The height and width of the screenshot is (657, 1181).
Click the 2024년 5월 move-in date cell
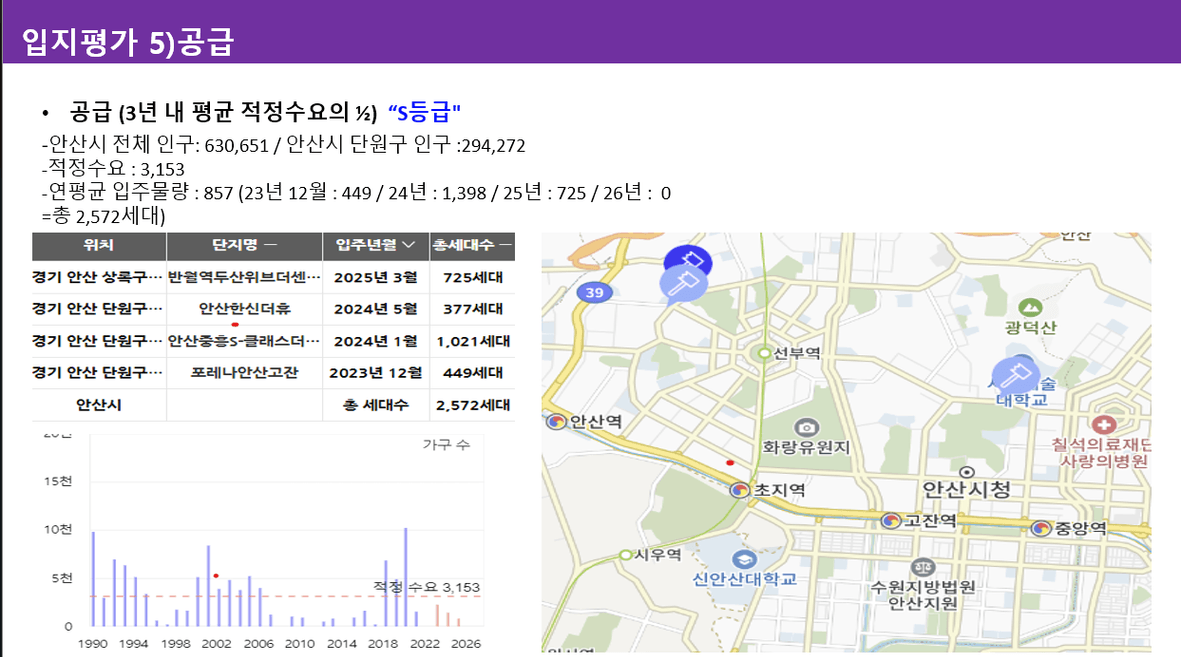click(376, 309)
